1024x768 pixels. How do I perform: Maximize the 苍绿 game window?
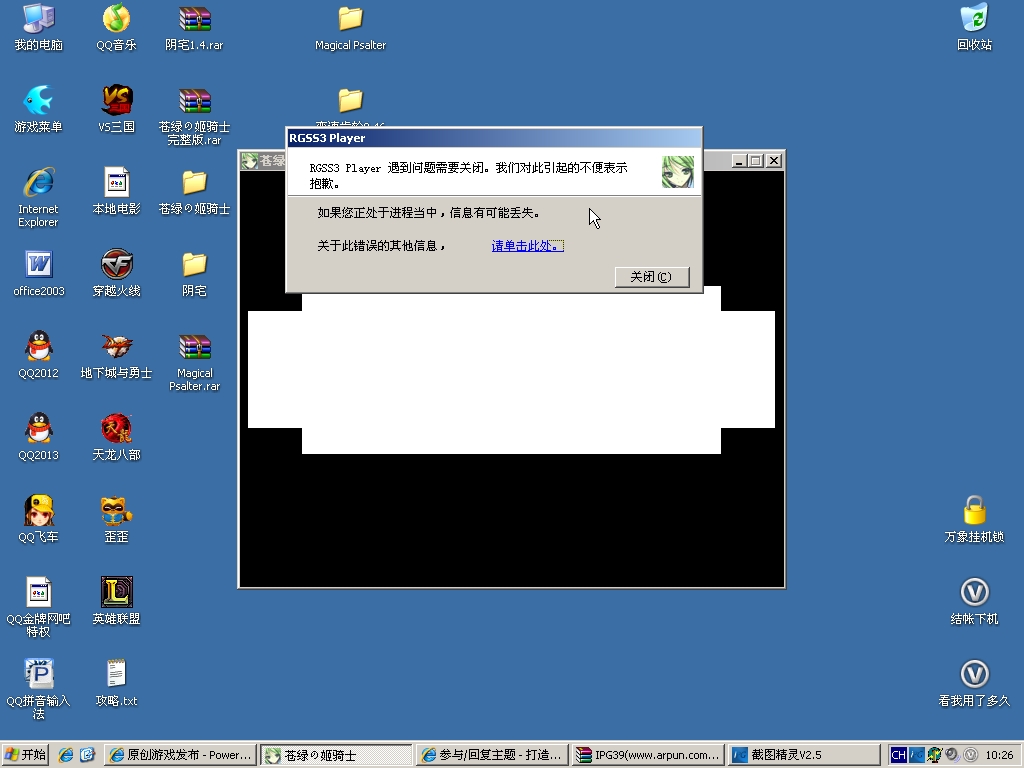click(756, 161)
